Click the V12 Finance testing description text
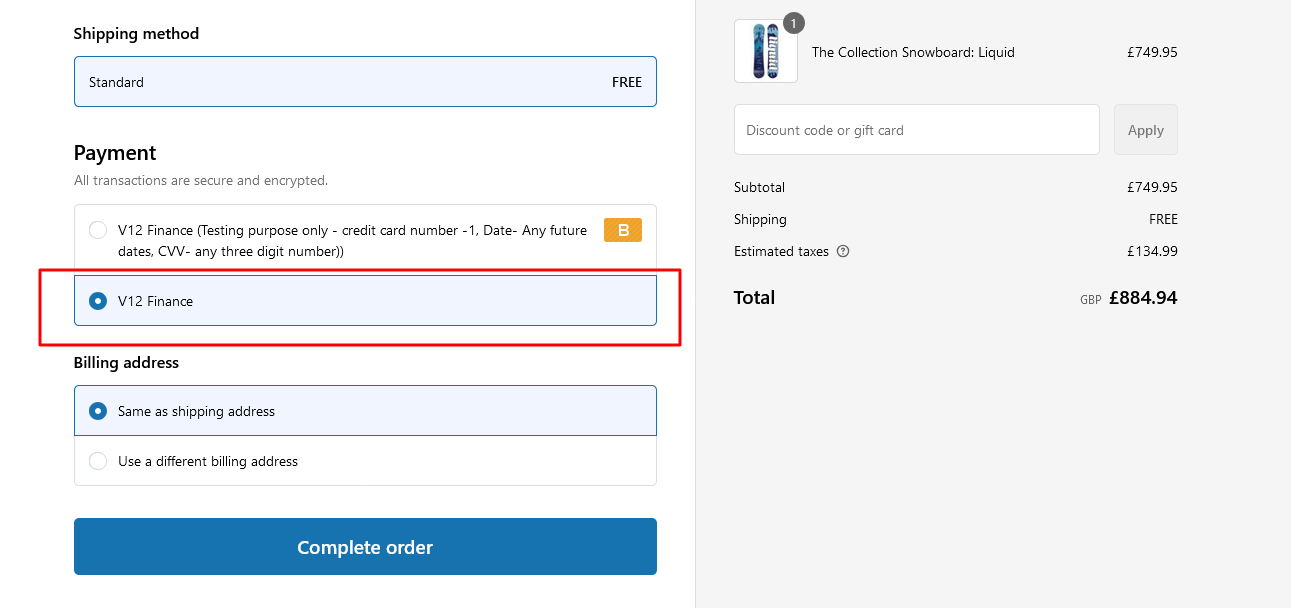The image size is (1291, 608). click(352, 241)
